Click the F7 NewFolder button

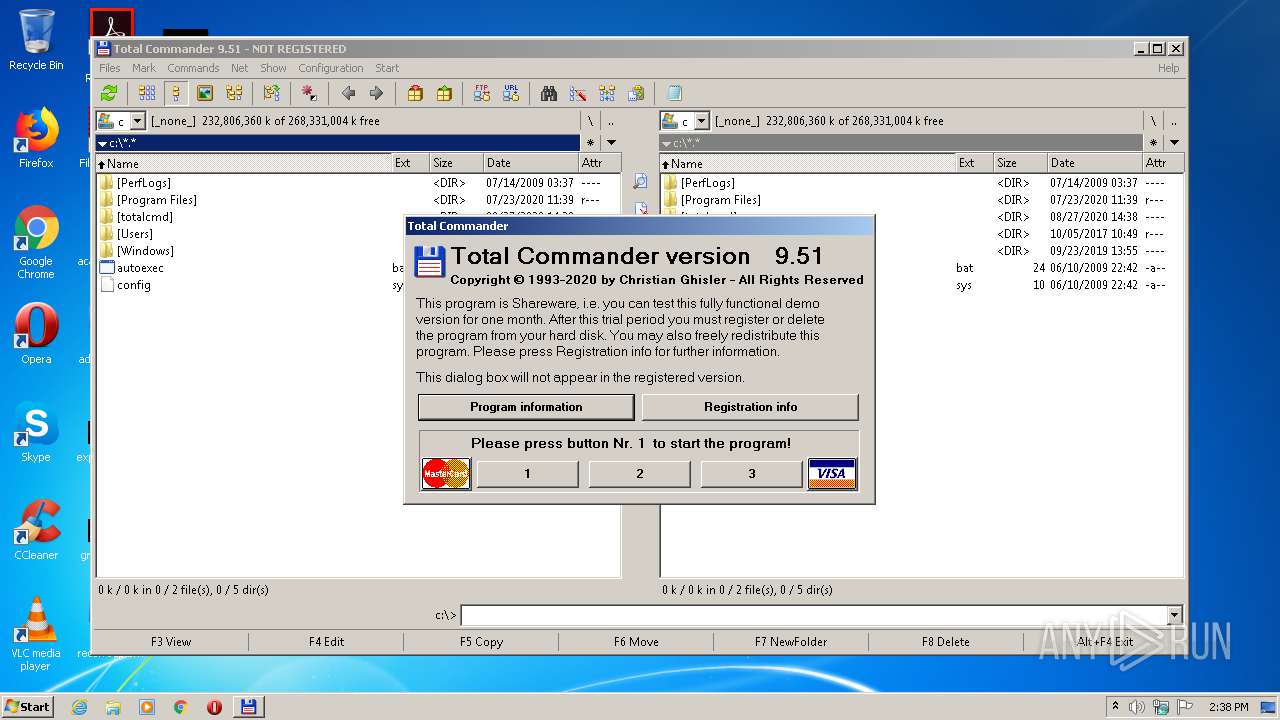[x=791, y=642]
